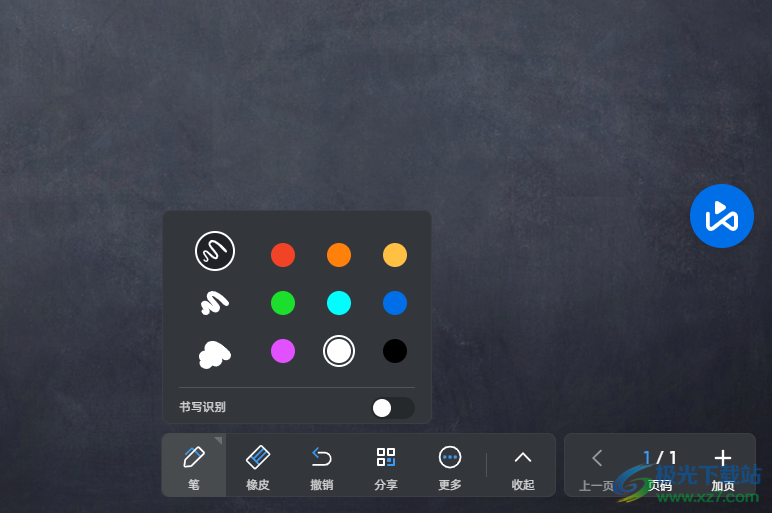Pick the green color swatch
The image size is (772, 513).
point(283,303)
